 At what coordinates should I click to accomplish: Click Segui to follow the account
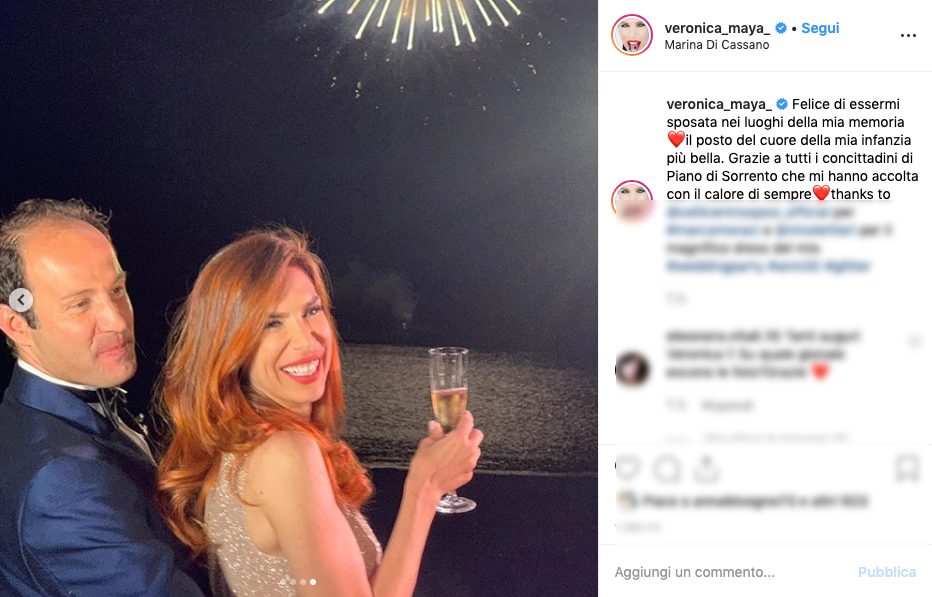tap(820, 28)
